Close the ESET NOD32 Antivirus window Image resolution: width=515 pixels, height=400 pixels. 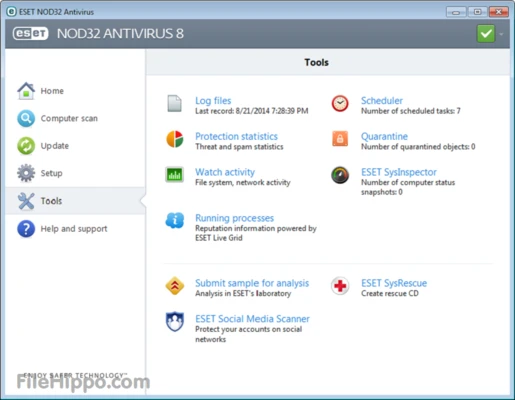[x=498, y=12]
